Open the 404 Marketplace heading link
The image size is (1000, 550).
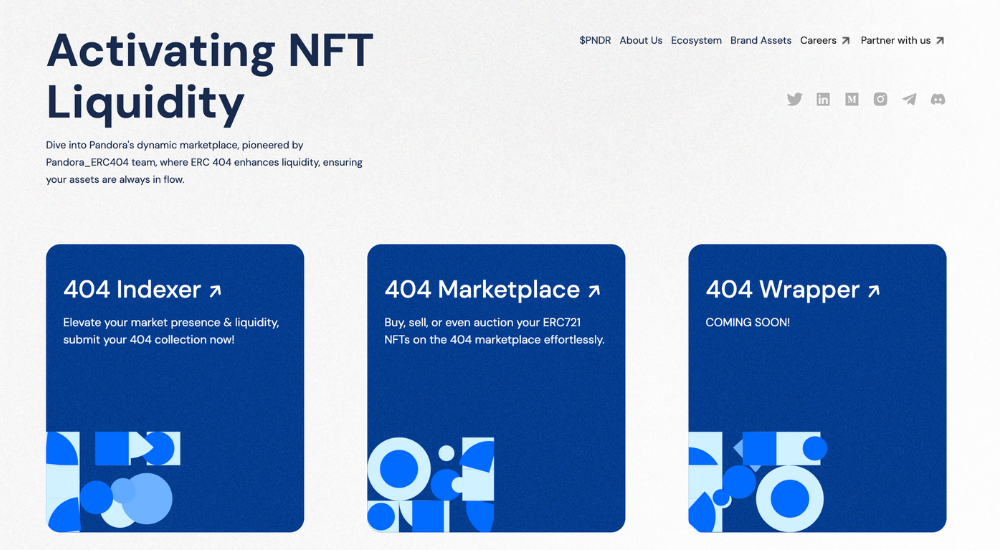click(482, 290)
